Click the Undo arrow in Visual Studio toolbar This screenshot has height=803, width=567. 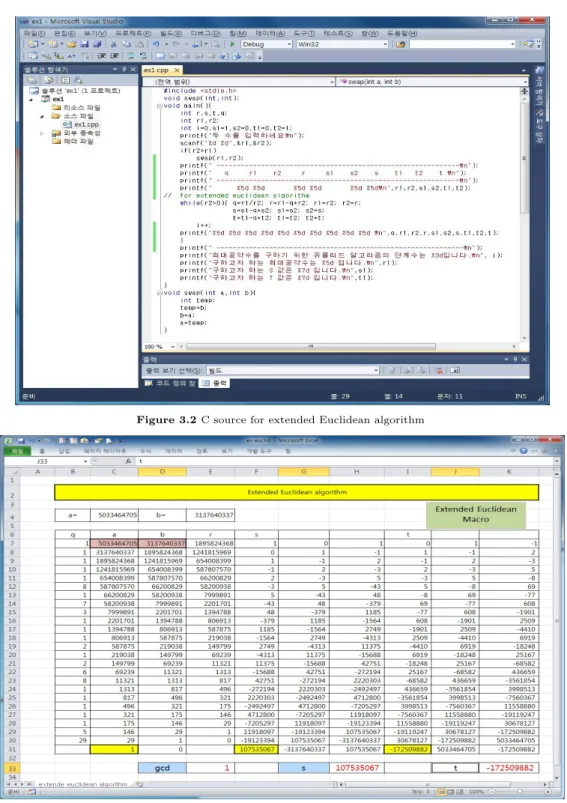click(x=156, y=45)
